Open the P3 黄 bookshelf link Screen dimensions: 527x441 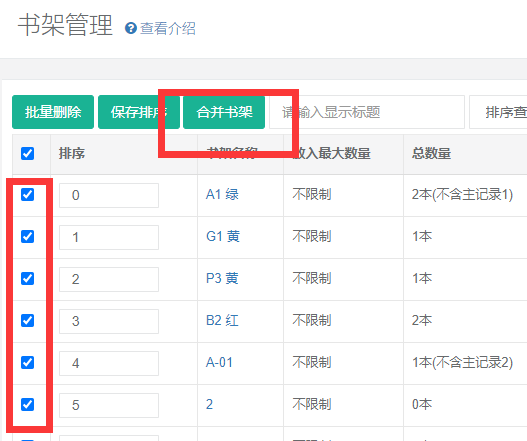pyautogui.click(x=222, y=278)
